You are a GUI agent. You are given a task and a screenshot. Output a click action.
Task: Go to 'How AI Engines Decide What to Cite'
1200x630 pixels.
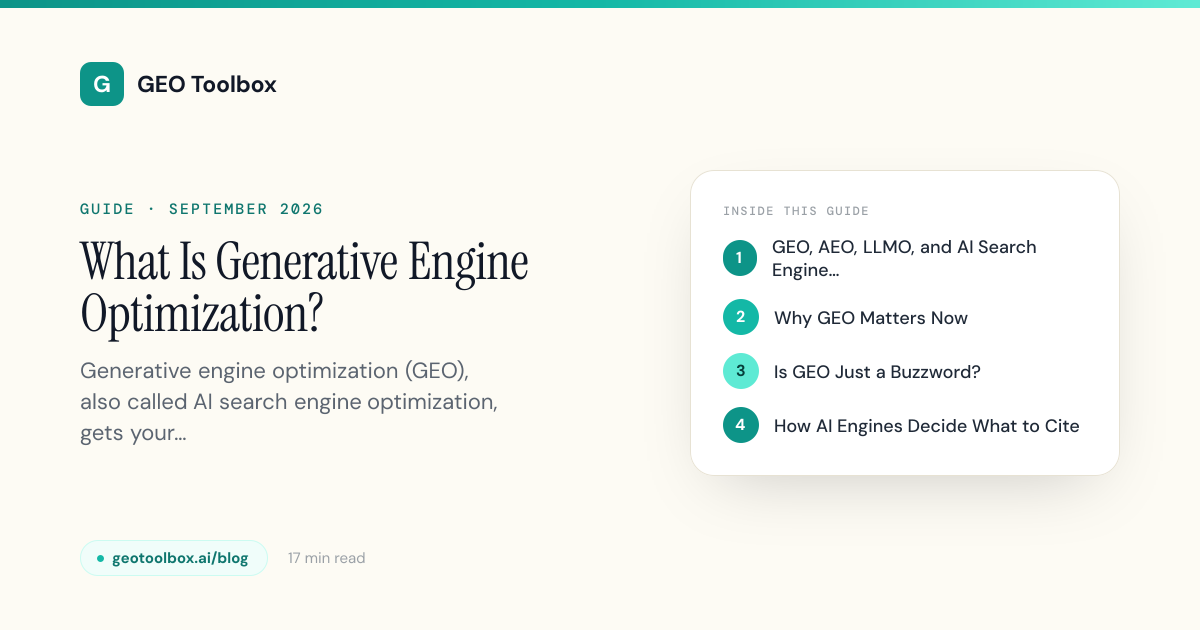tap(927, 426)
